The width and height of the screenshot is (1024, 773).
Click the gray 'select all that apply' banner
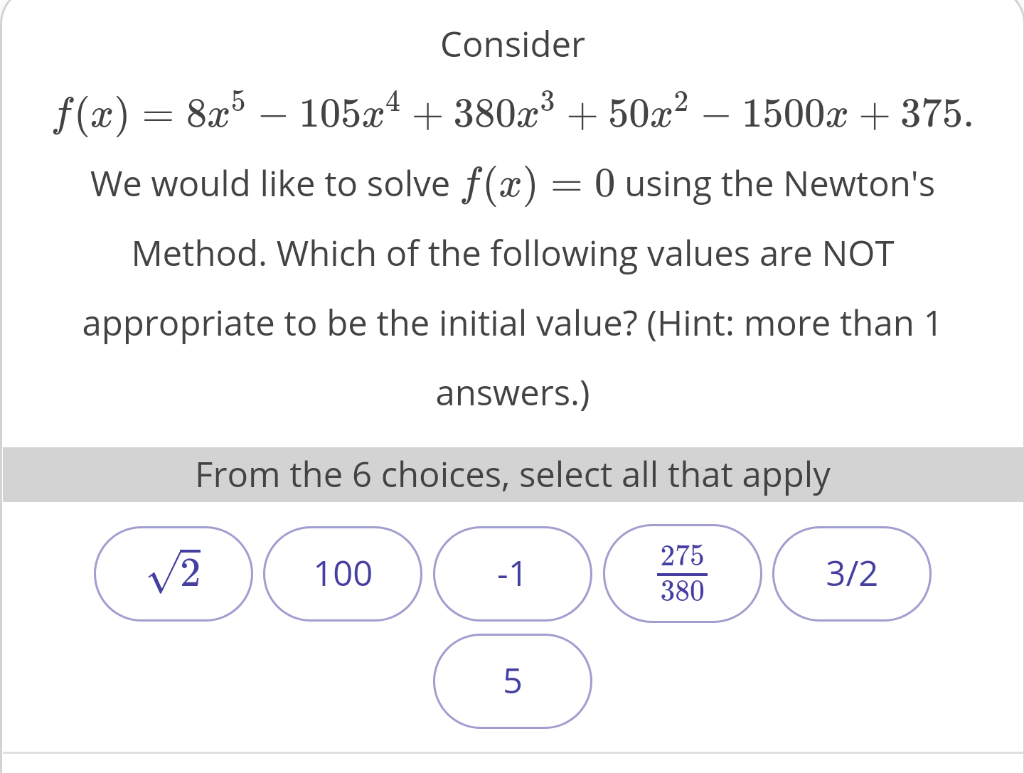(512, 475)
